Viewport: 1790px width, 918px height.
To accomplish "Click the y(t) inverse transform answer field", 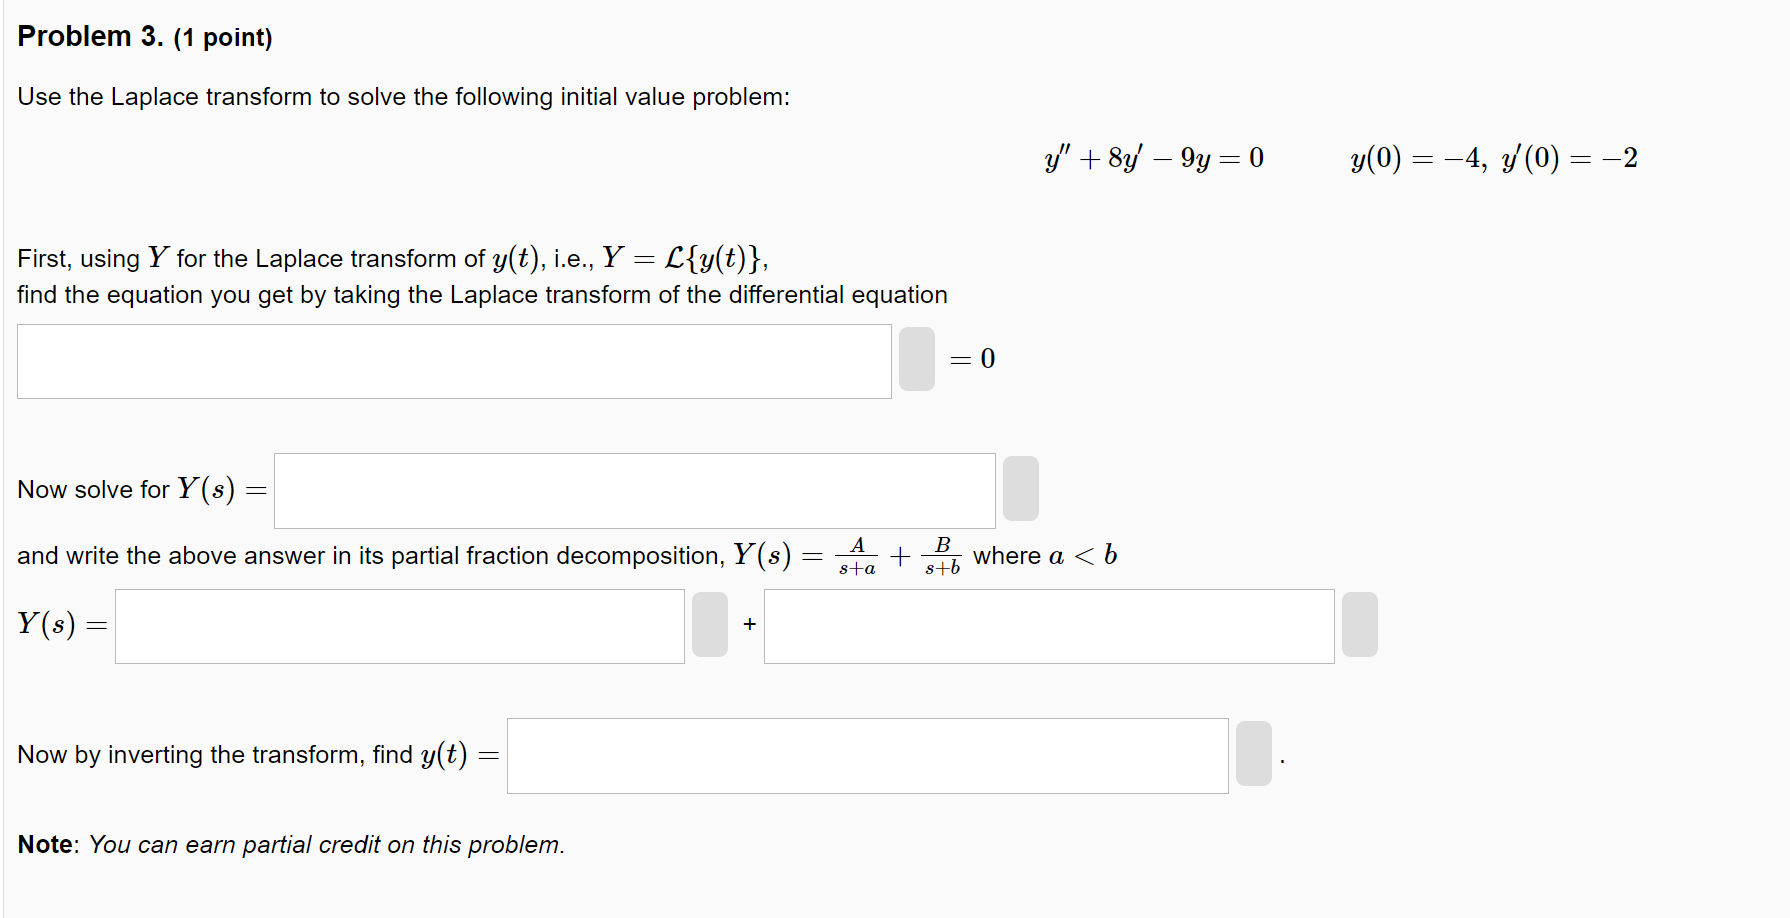I will (x=867, y=756).
